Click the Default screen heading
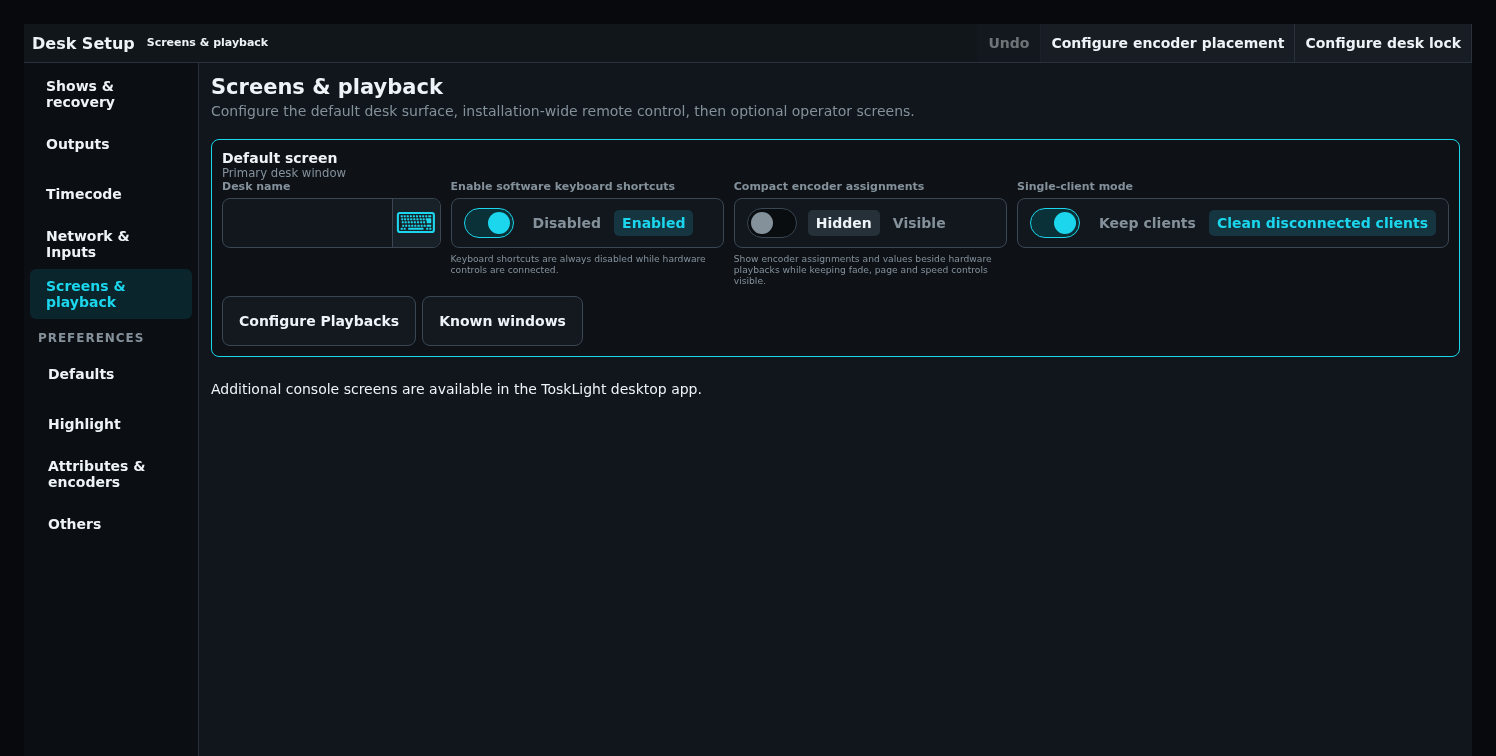 [280, 158]
